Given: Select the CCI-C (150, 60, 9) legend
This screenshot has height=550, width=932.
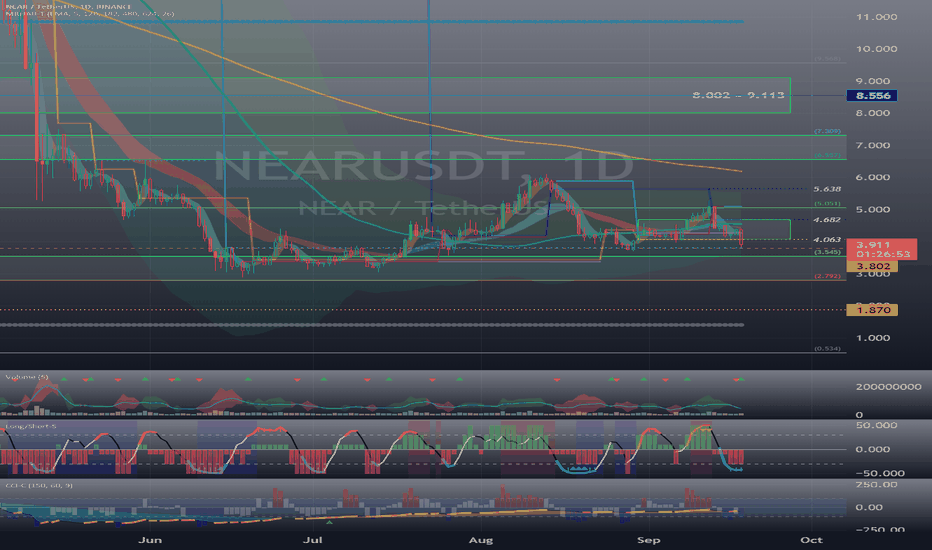Looking at the screenshot, I should (x=39, y=486).
